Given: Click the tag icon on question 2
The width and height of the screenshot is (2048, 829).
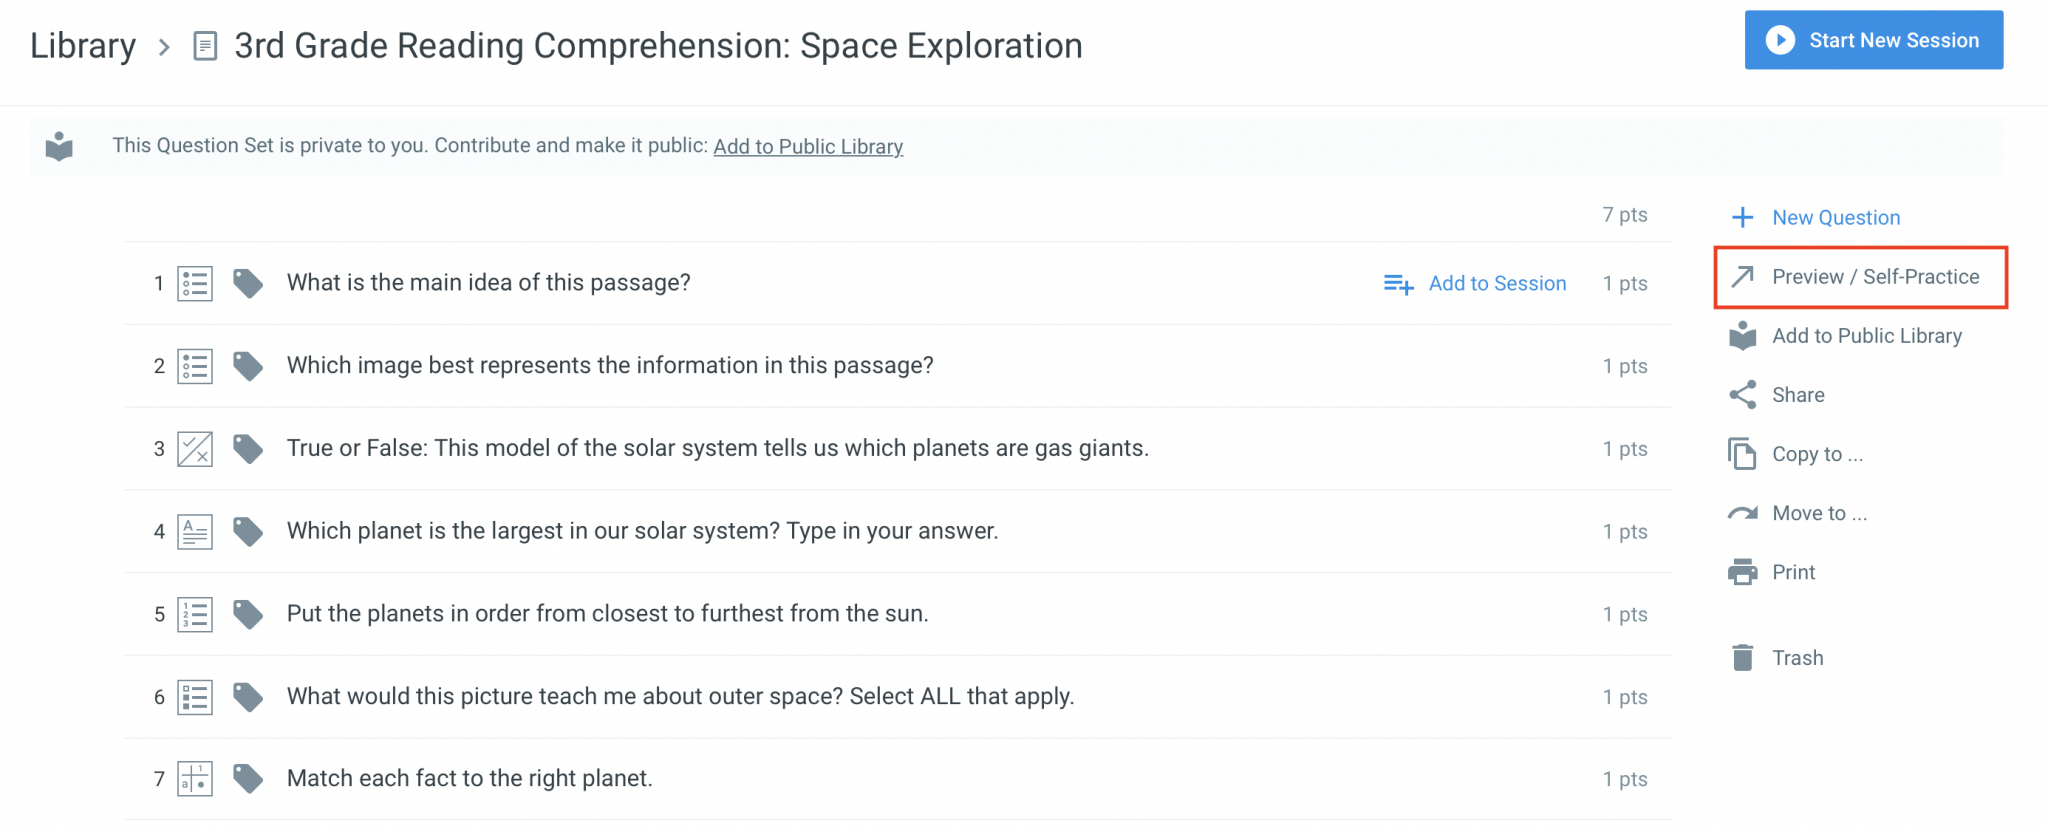Looking at the screenshot, I should pyautogui.click(x=248, y=366).
